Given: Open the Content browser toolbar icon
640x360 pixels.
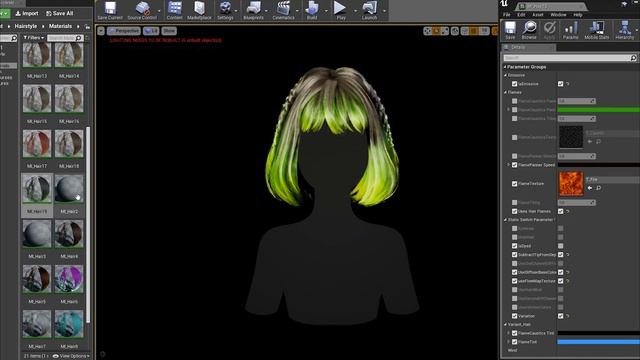Looking at the screenshot, I should pos(175,10).
